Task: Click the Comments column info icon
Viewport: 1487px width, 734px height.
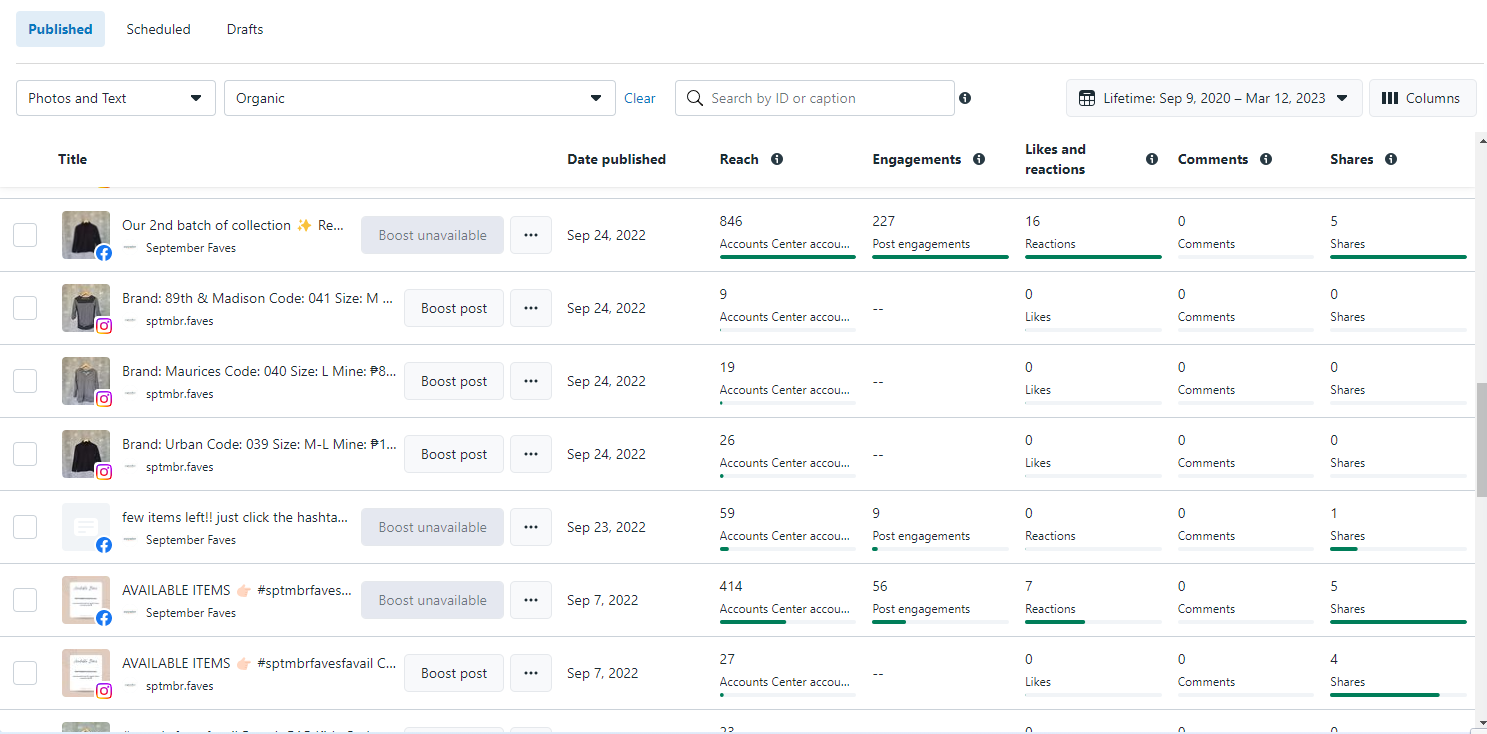Action: pos(1266,160)
